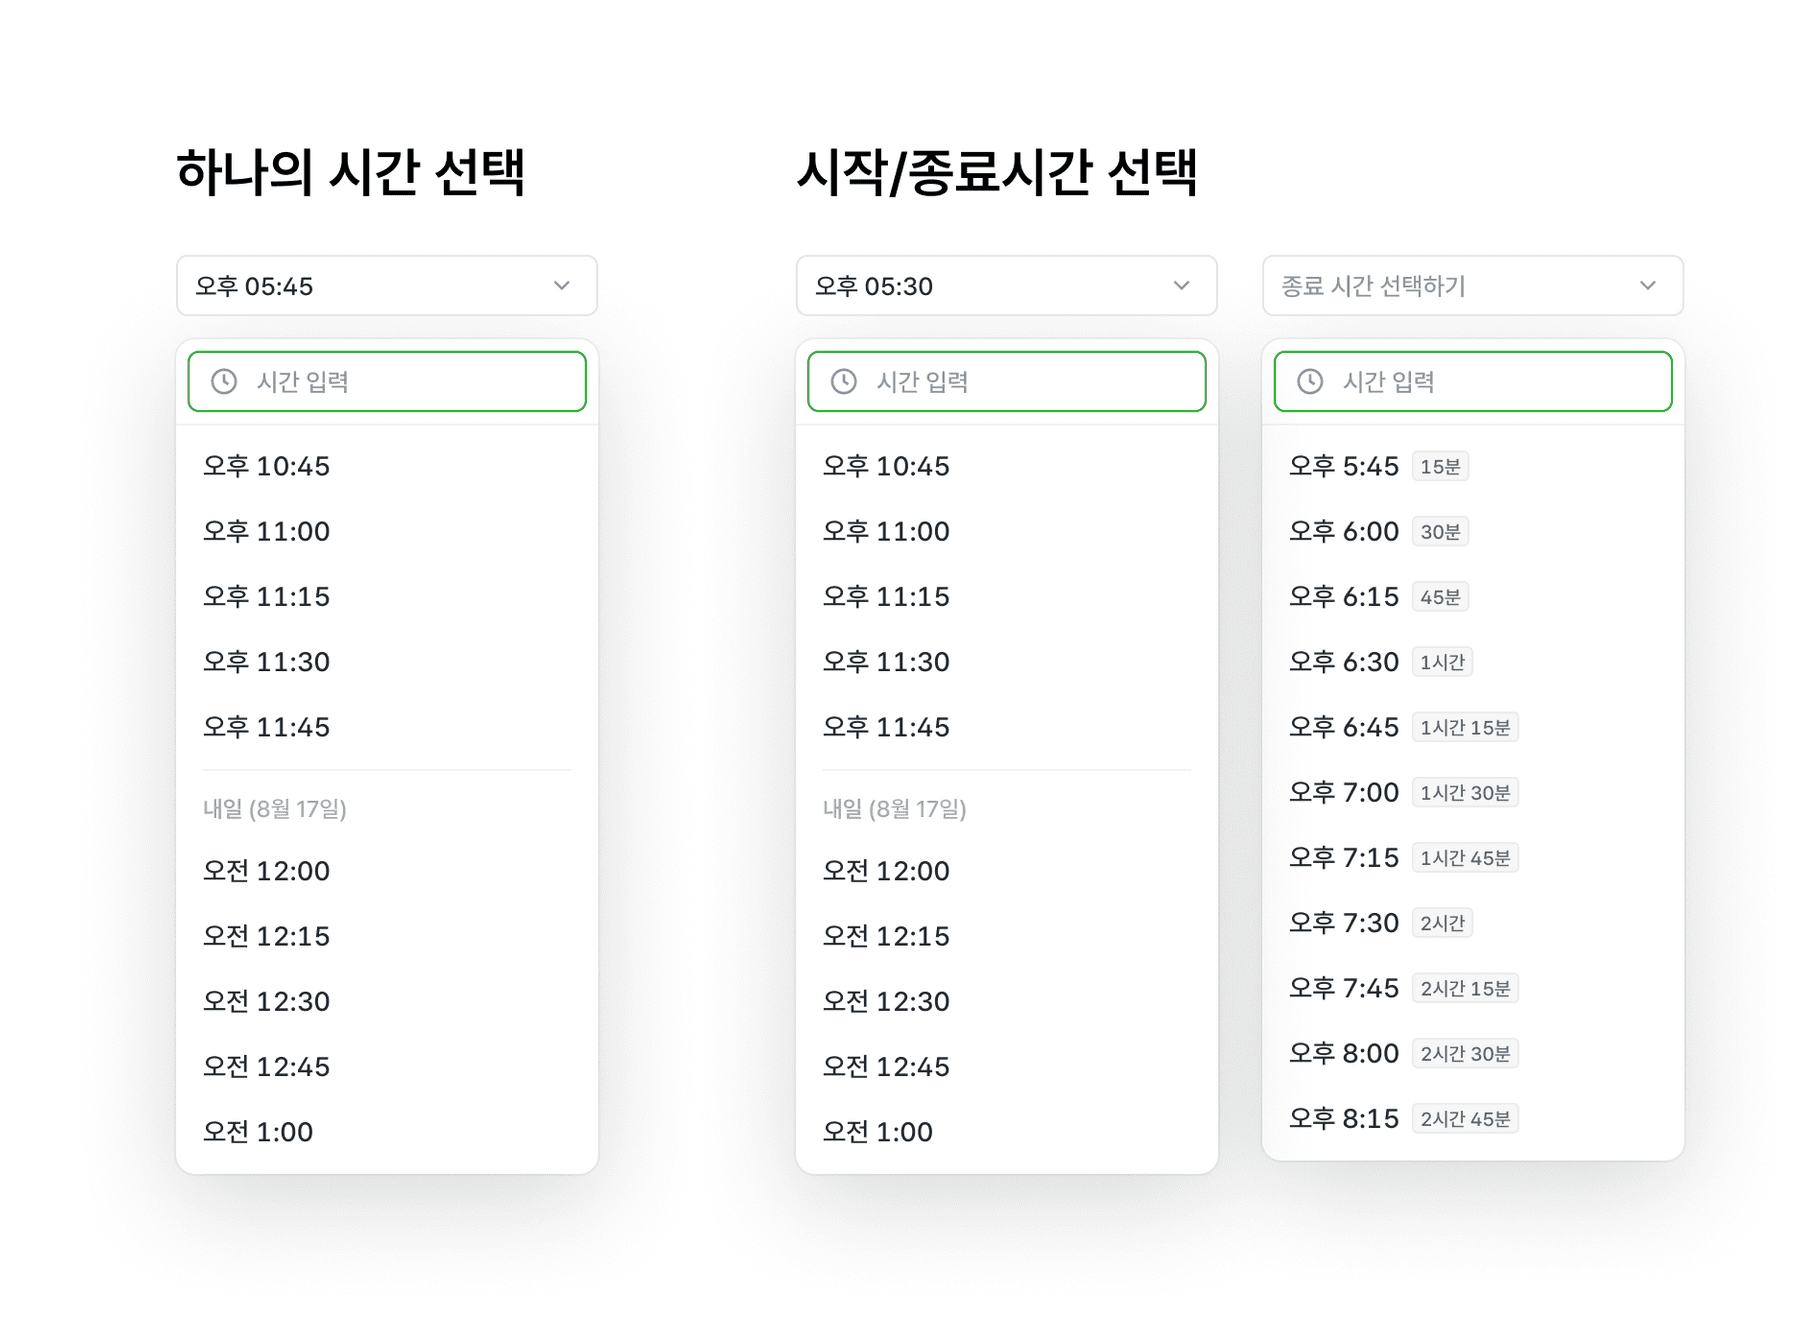Click the 2시간 30분 badge next to 오후 8:00

tap(1466, 1053)
